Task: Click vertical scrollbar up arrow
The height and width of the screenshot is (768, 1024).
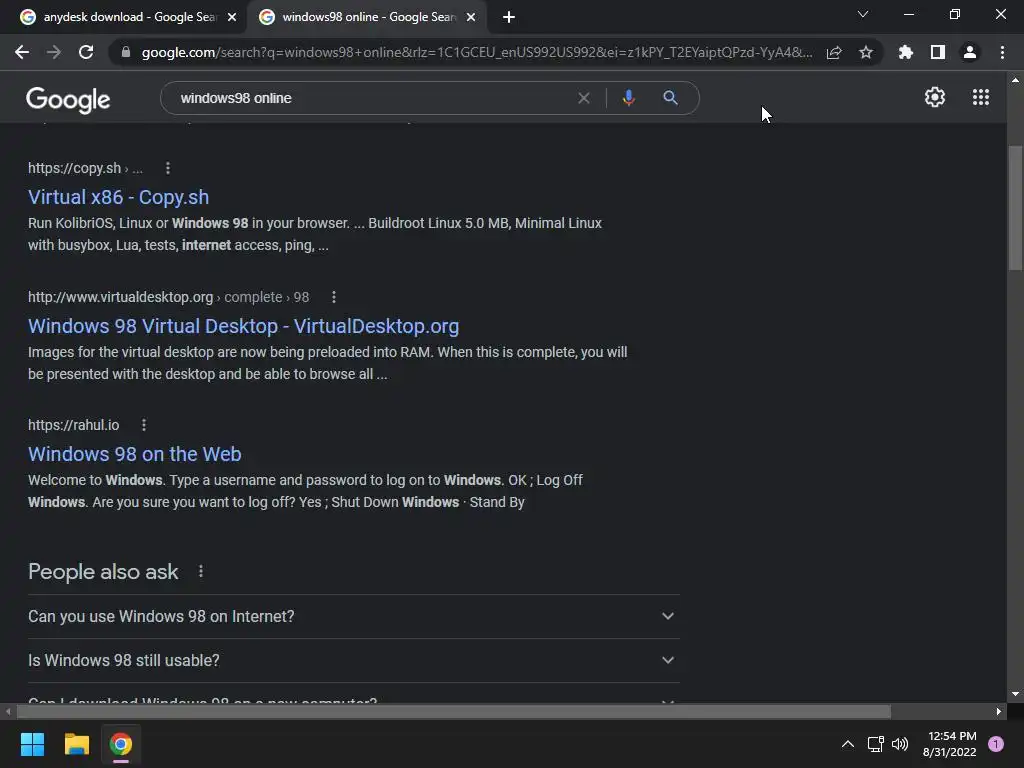Action: tap(1015, 80)
